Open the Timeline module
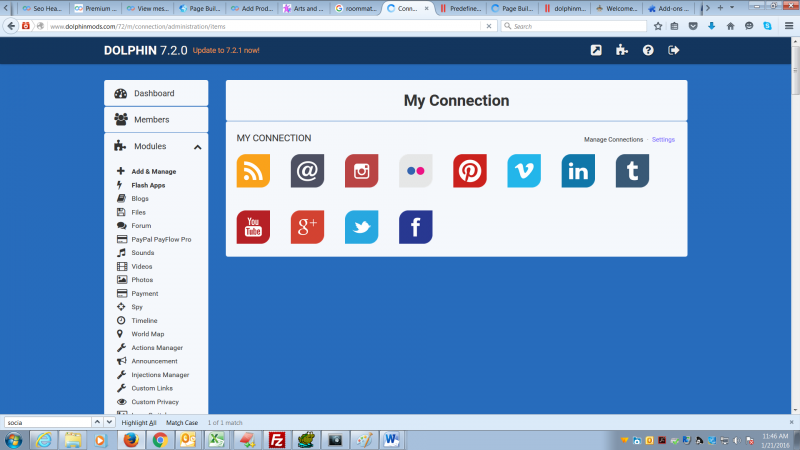Image resolution: width=800 pixels, height=450 pixels. point(144,320)
